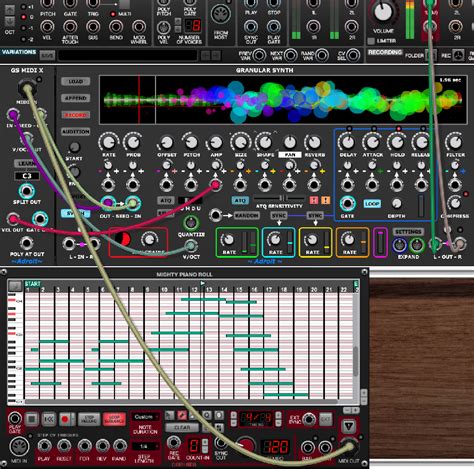Viewport: 474px width, 469px height.
Task: Click the PAN knob
Action: (290, 142)
